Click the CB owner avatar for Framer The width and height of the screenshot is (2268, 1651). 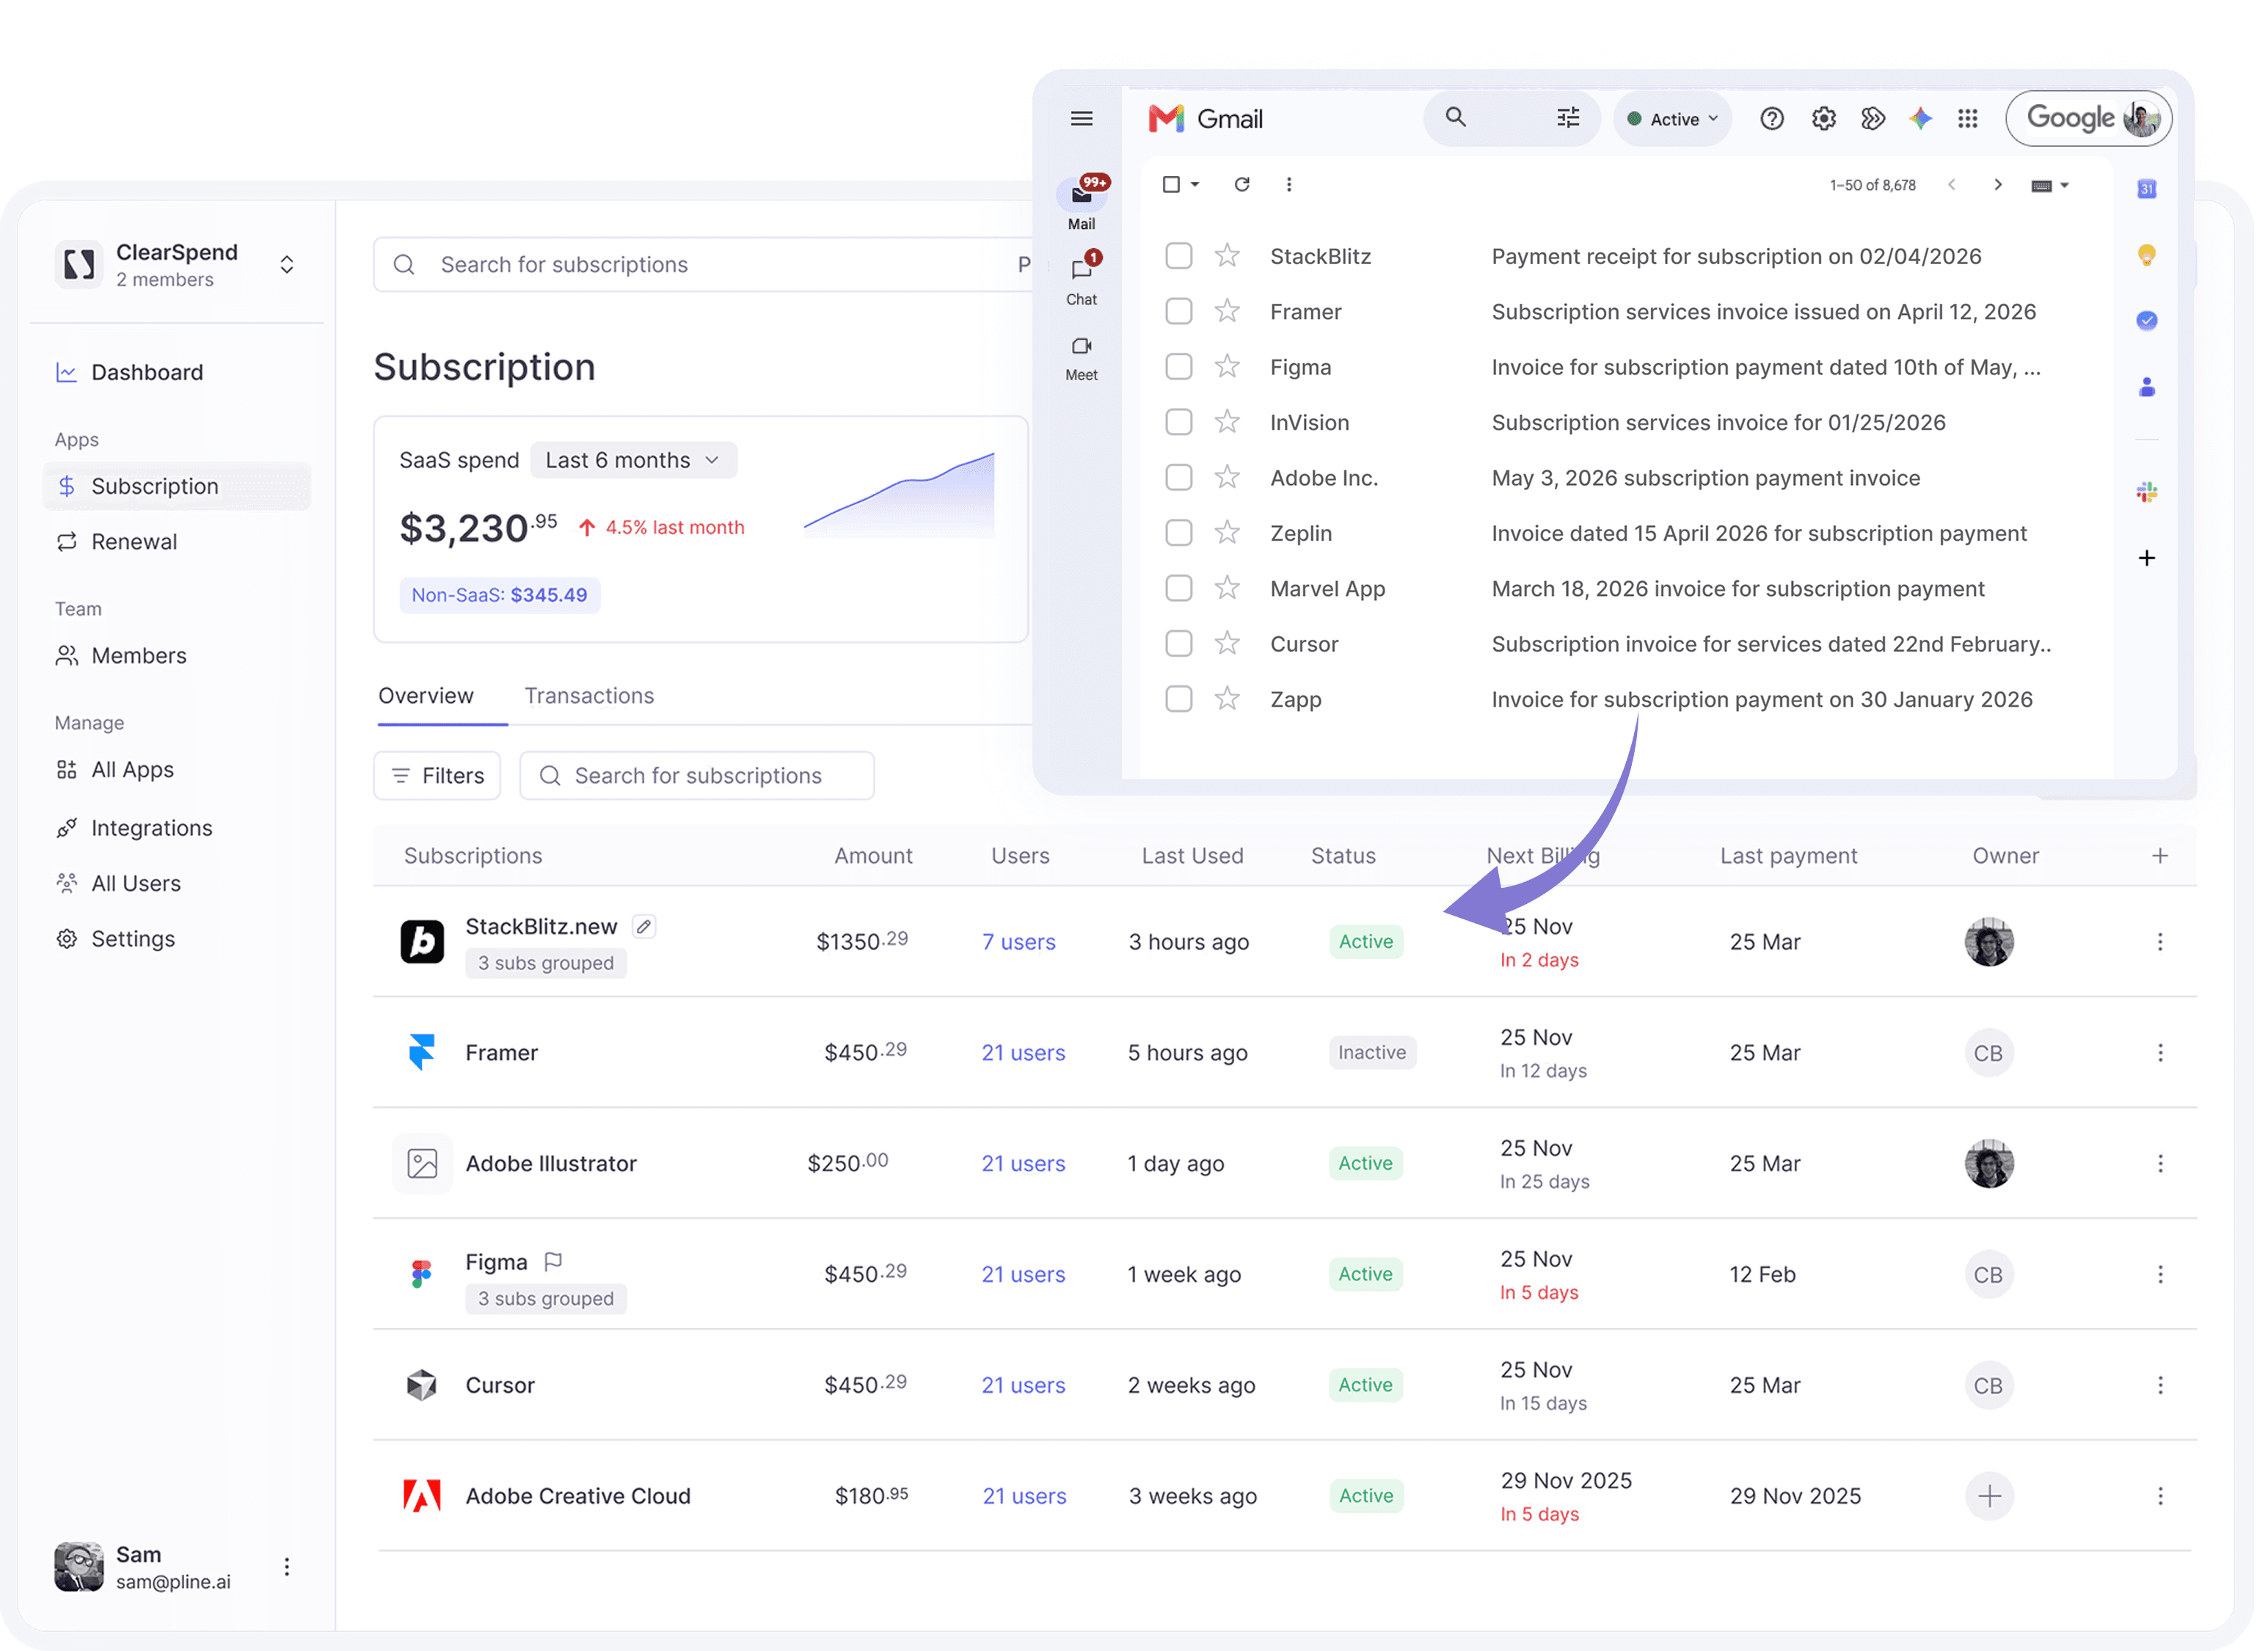pos(1988,1053)
